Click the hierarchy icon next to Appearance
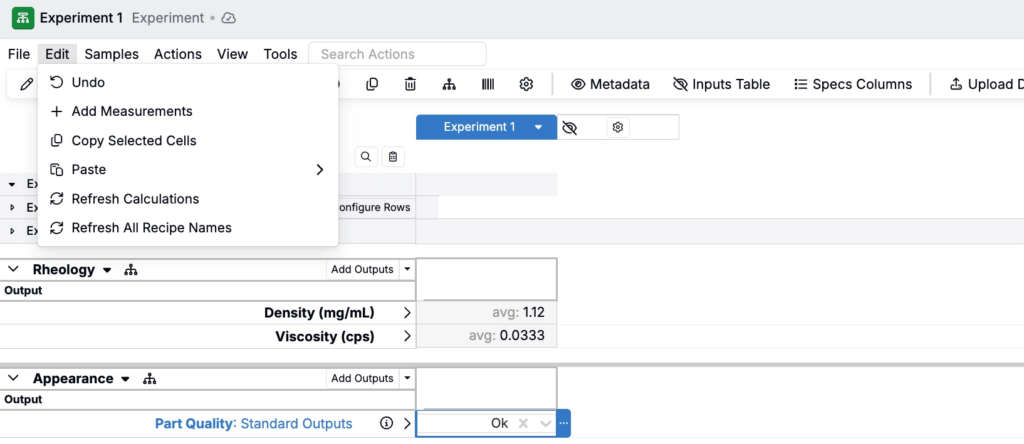The image size is (1024, 444). coord(151,379)
